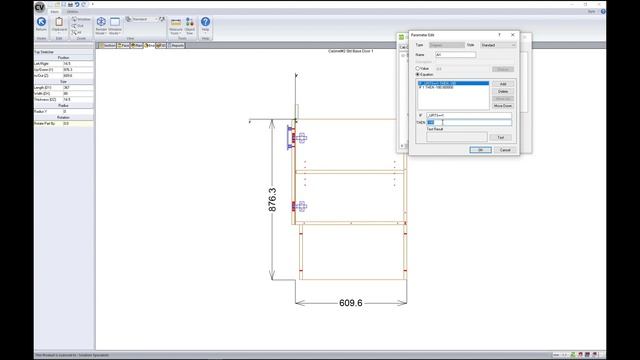640x360 pixels.
Task: Close the Parameter Edit dialog
Action: (513, 35)
